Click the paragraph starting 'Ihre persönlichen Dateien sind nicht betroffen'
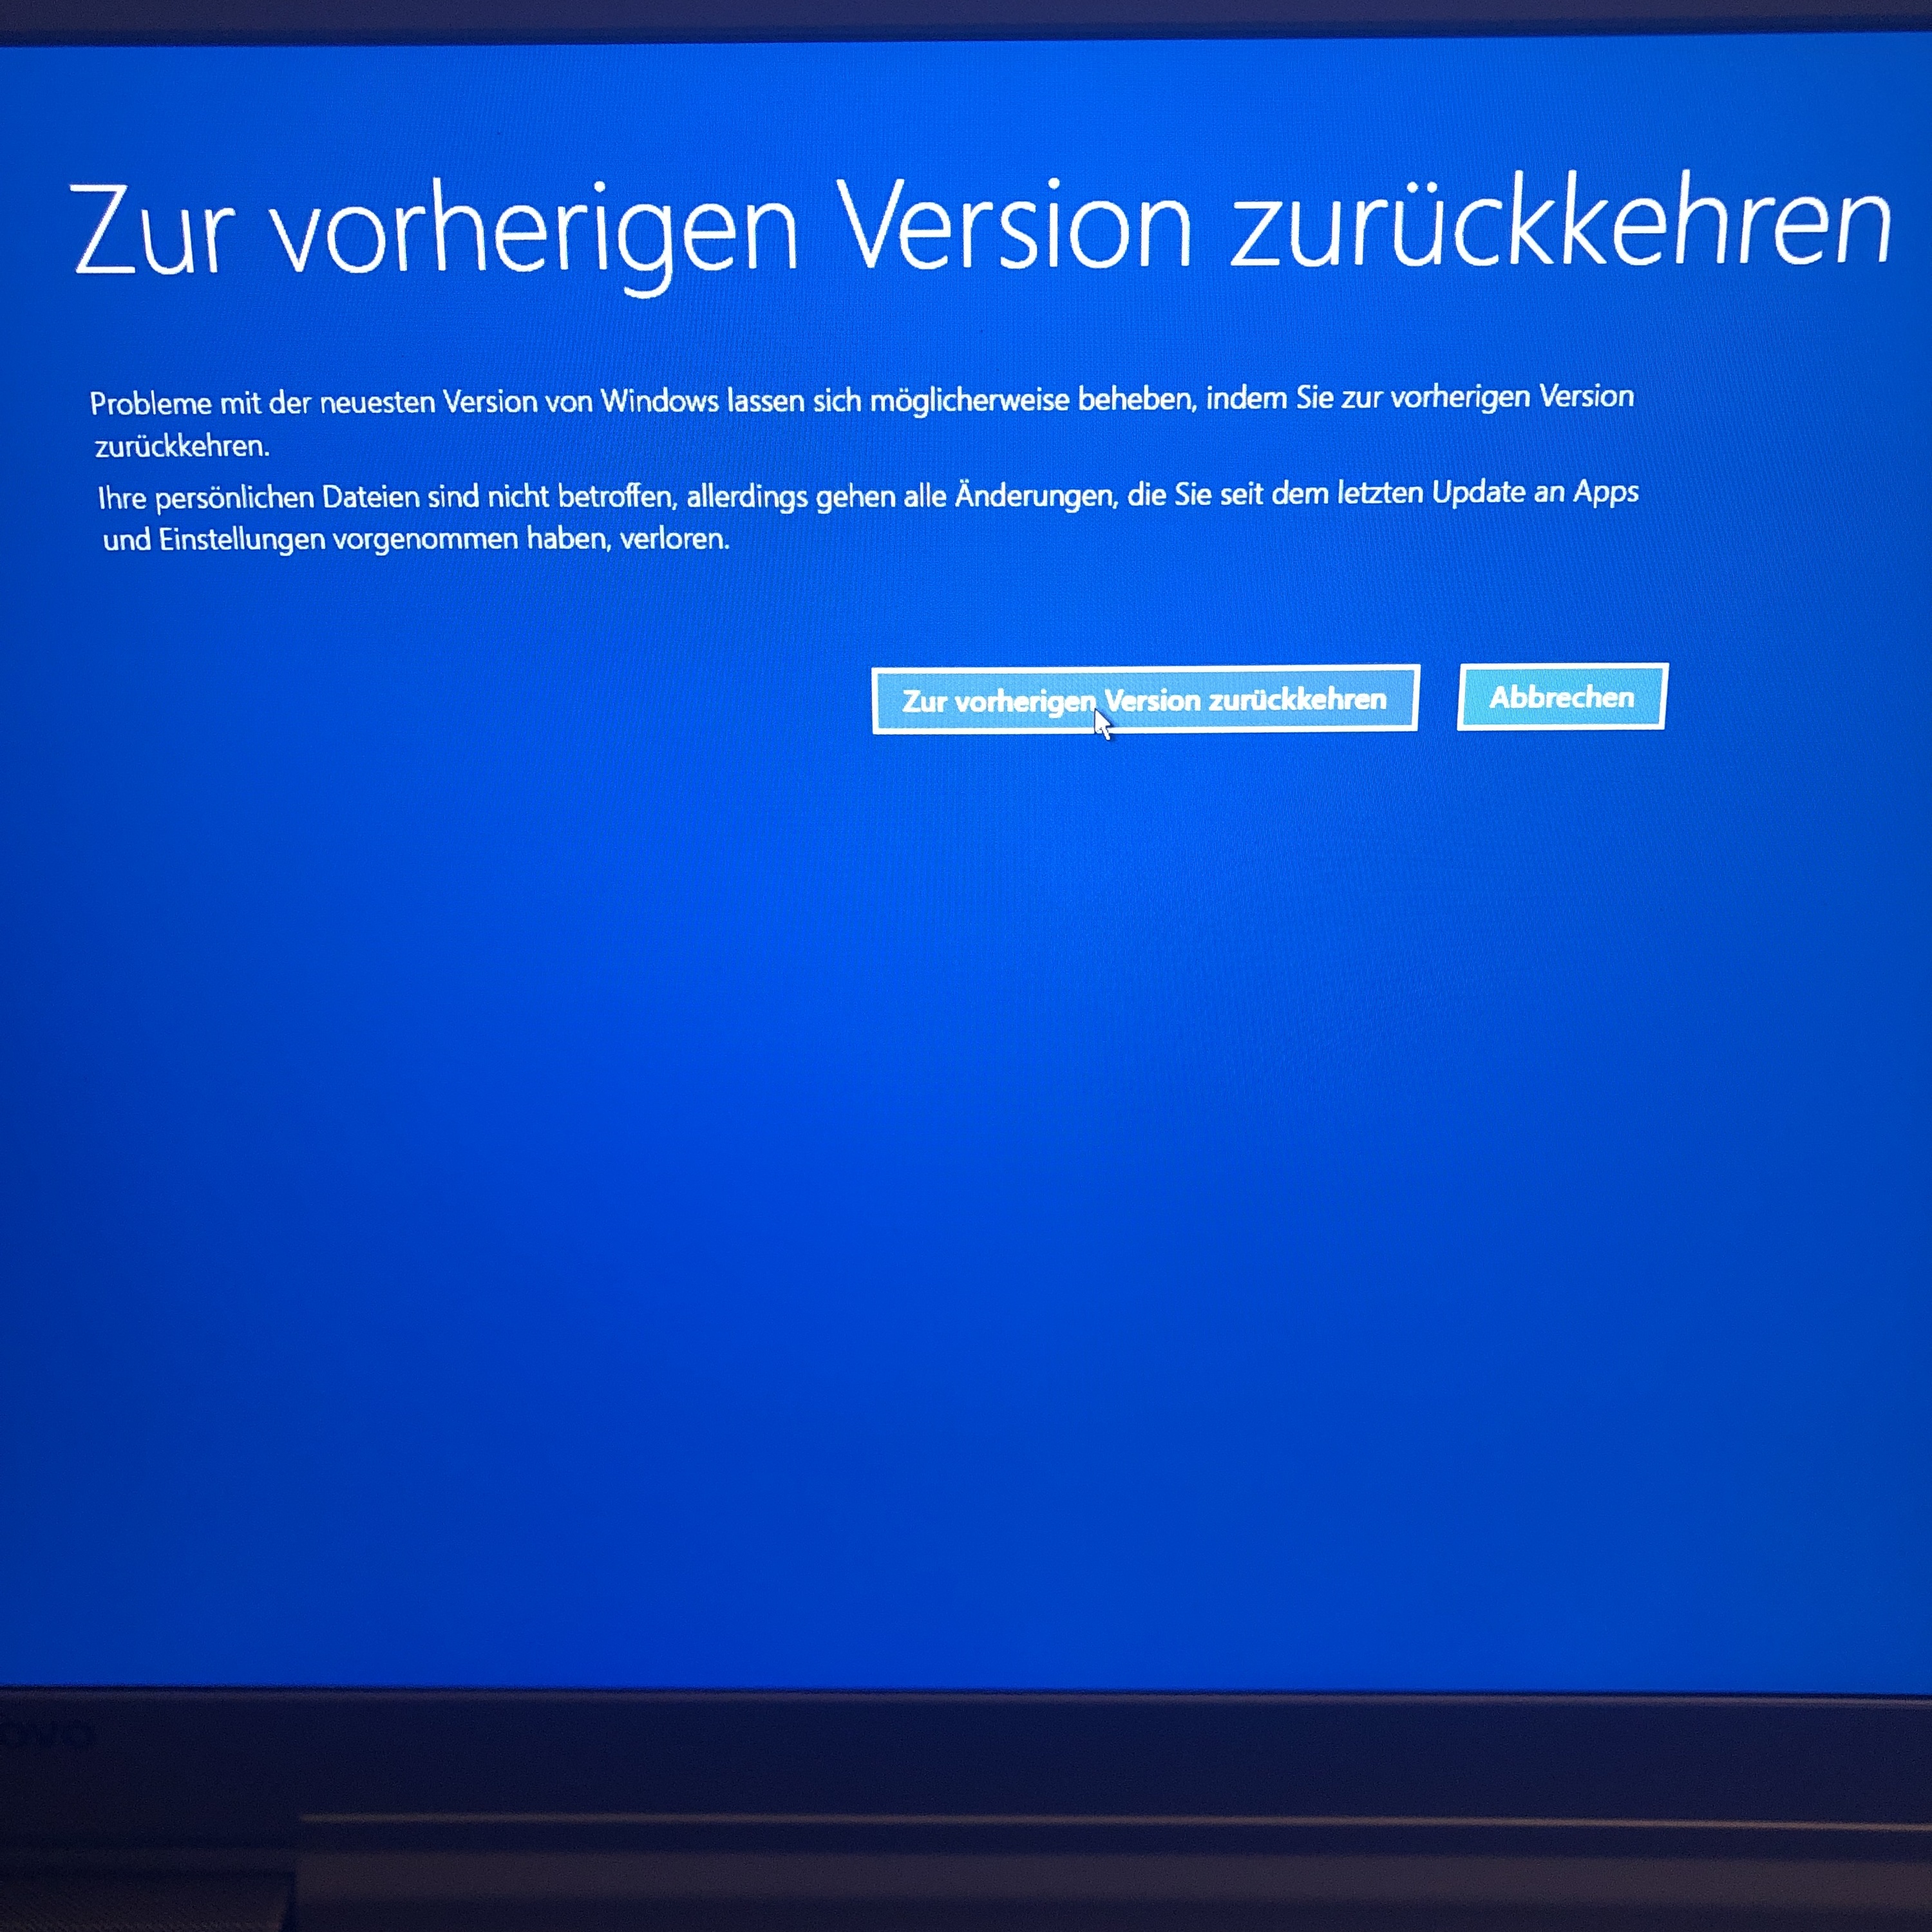This screenshot has height=1932, width=1932. (x=868, y=516)
